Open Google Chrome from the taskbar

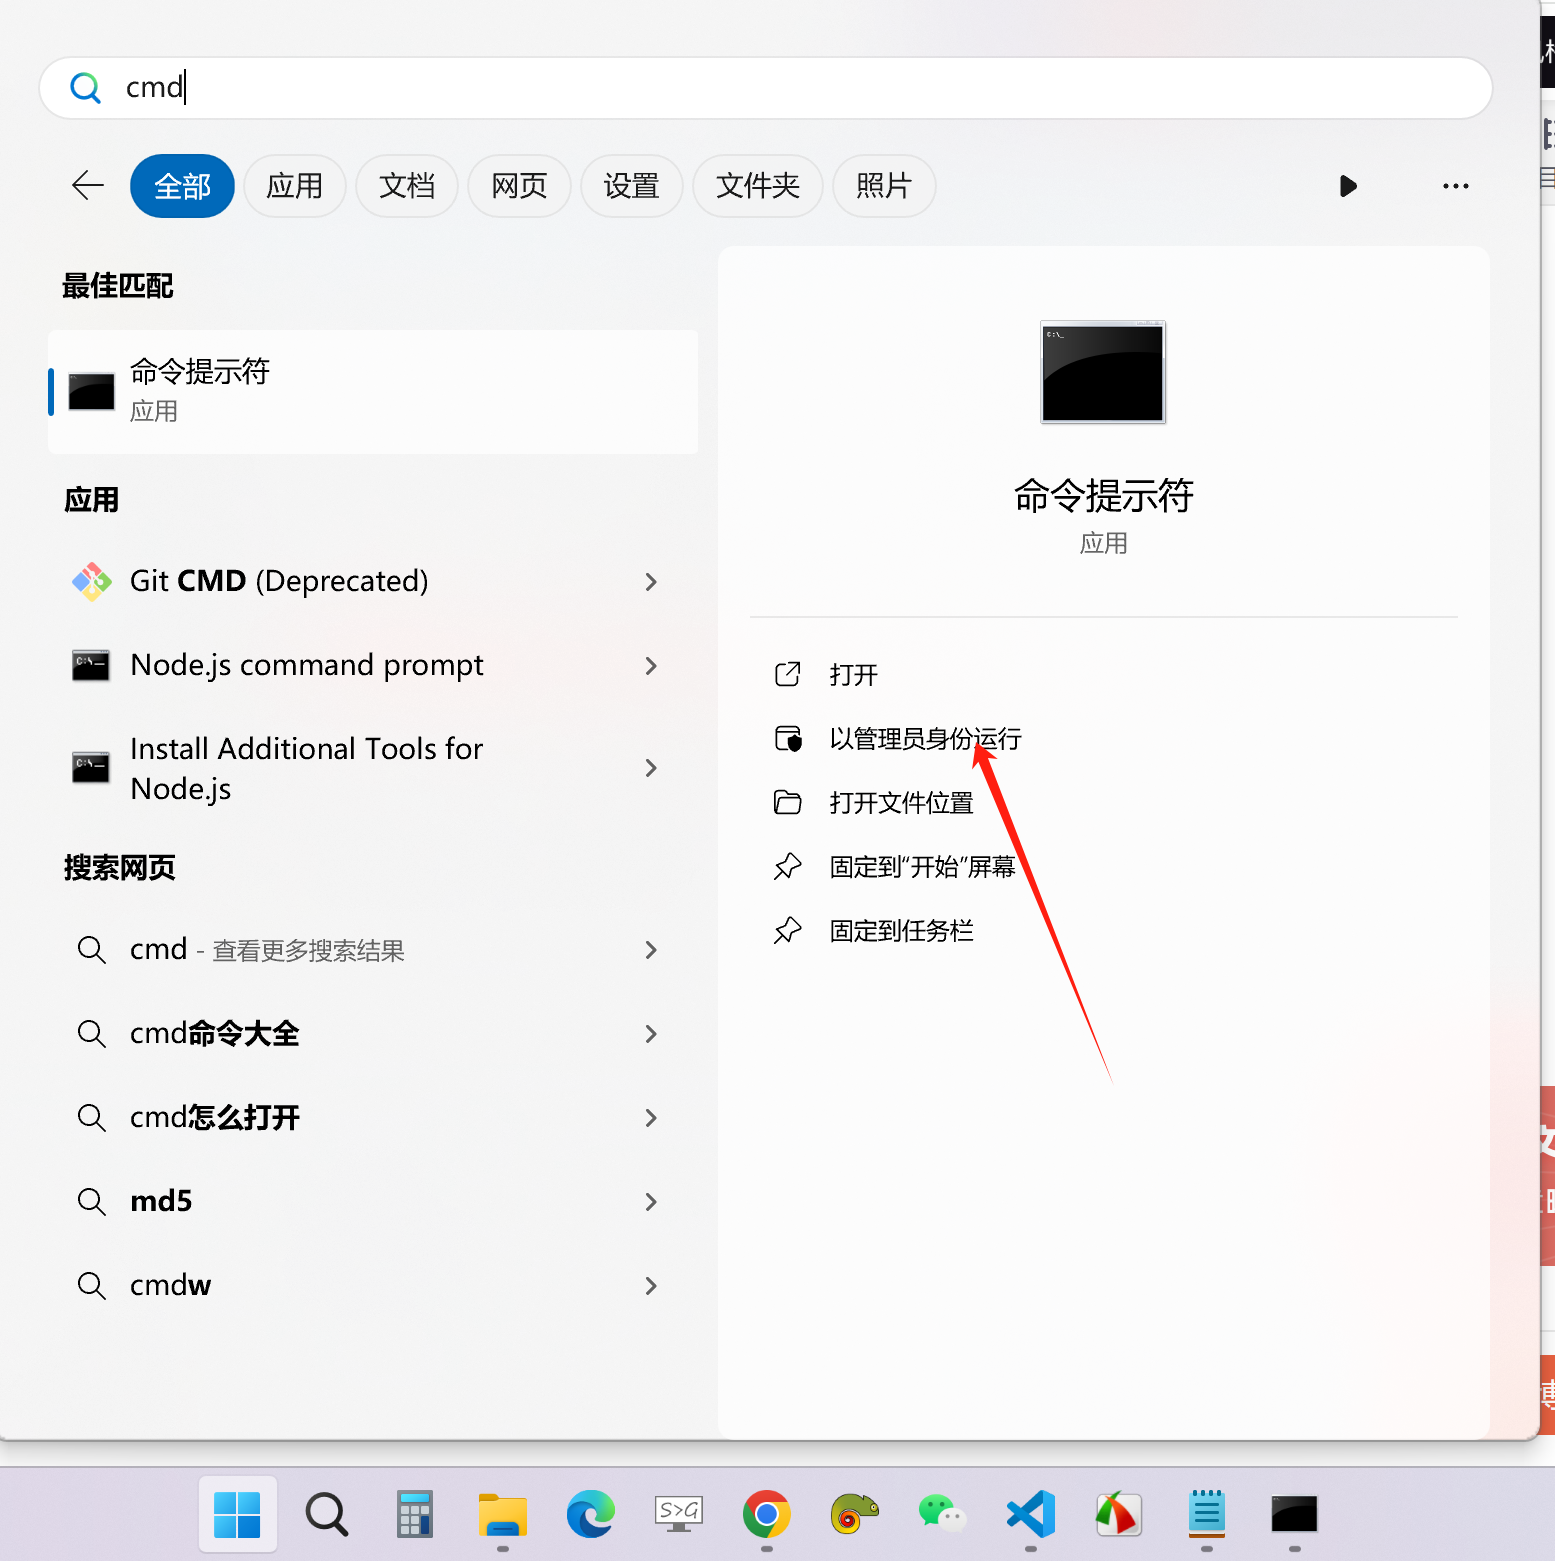click(766, 1514)
